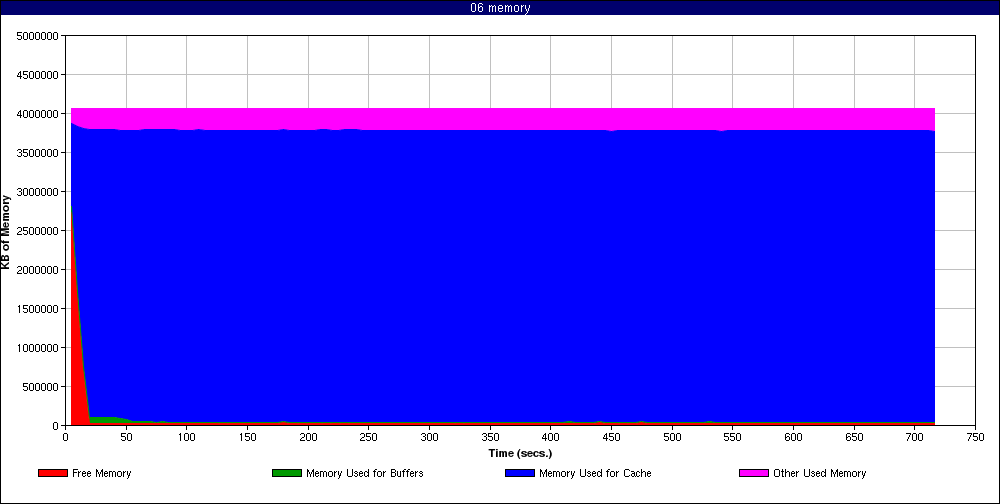Click the 650 x-axis tick label
Viewport: 1000px width, 504px height.
coord(854,438)
